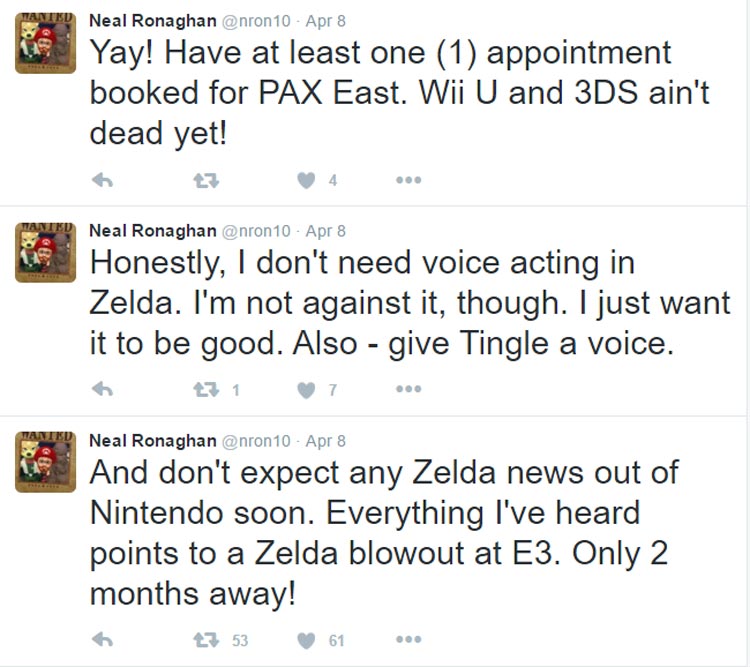This screenshot has width=750, height=667.
Task: Open more options on PAX East tweet
Action: pos(408,181)
